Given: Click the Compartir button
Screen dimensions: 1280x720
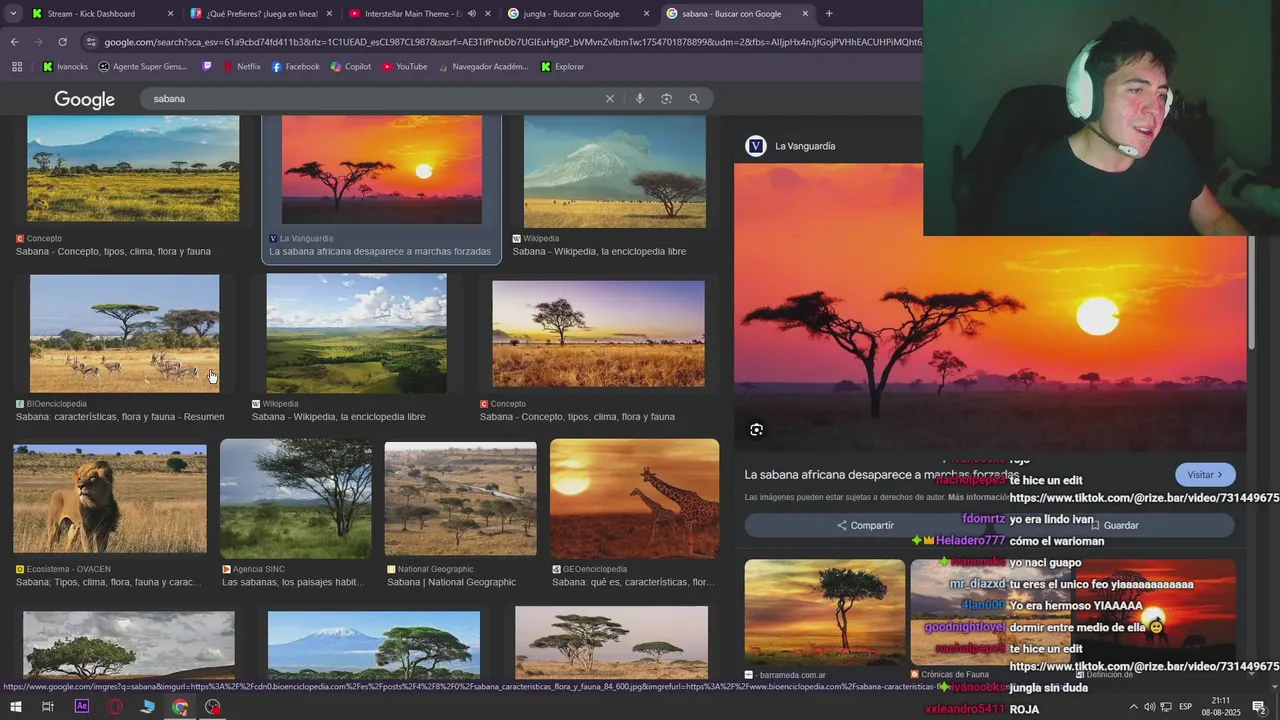Looking at the screenshot, I should (x=865, y=526).
